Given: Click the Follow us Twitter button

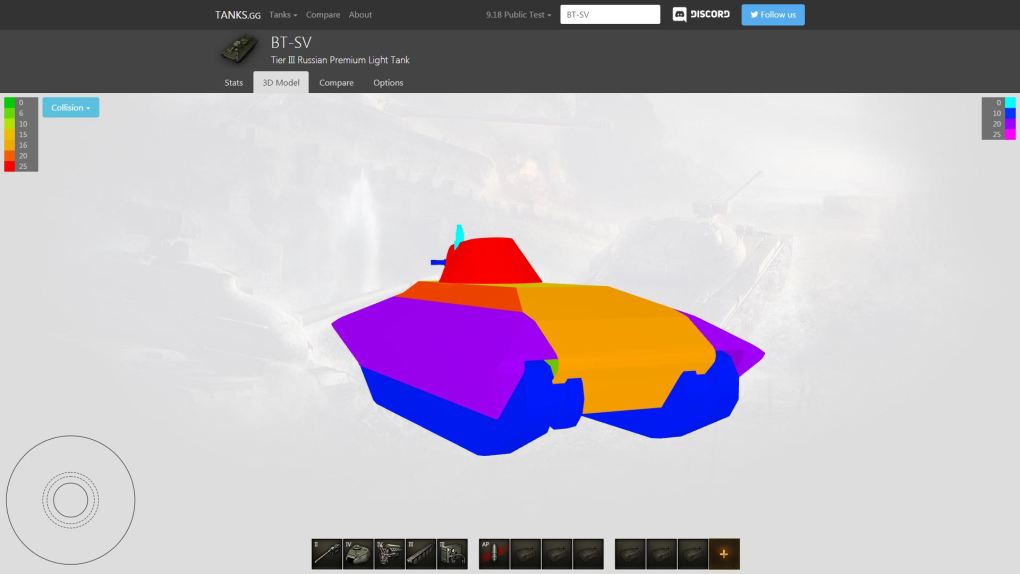Looking at the screenshot, I should pyautogui.click(x=772, y=15).
